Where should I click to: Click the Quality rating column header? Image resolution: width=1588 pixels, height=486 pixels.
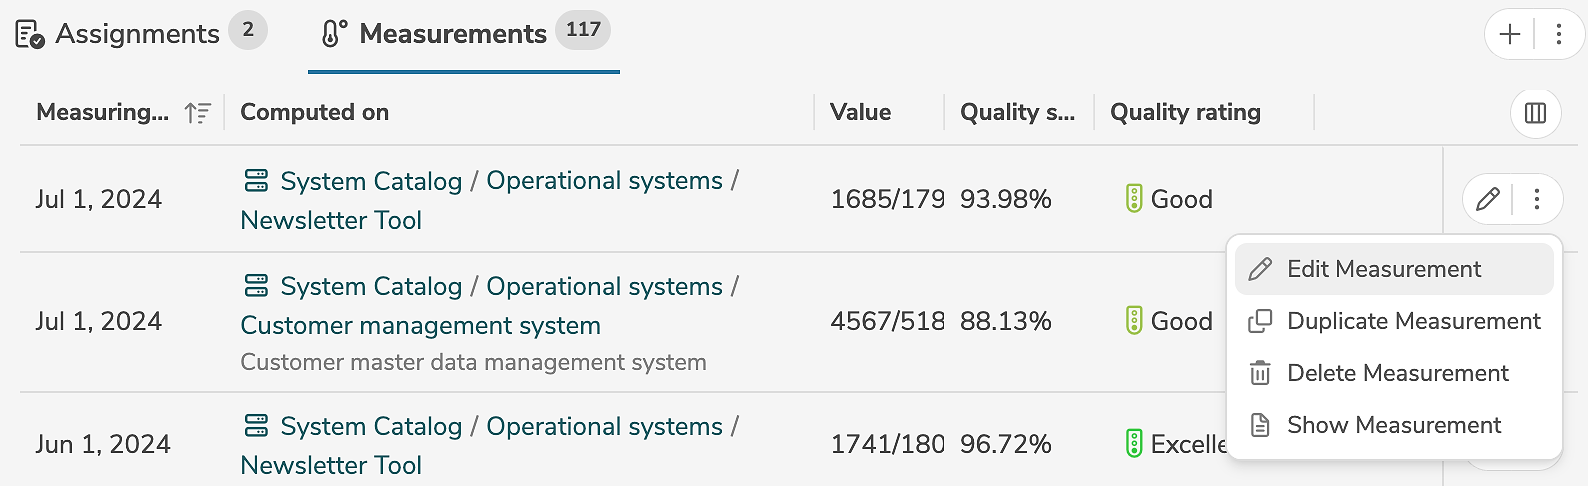click(1185, 112)
